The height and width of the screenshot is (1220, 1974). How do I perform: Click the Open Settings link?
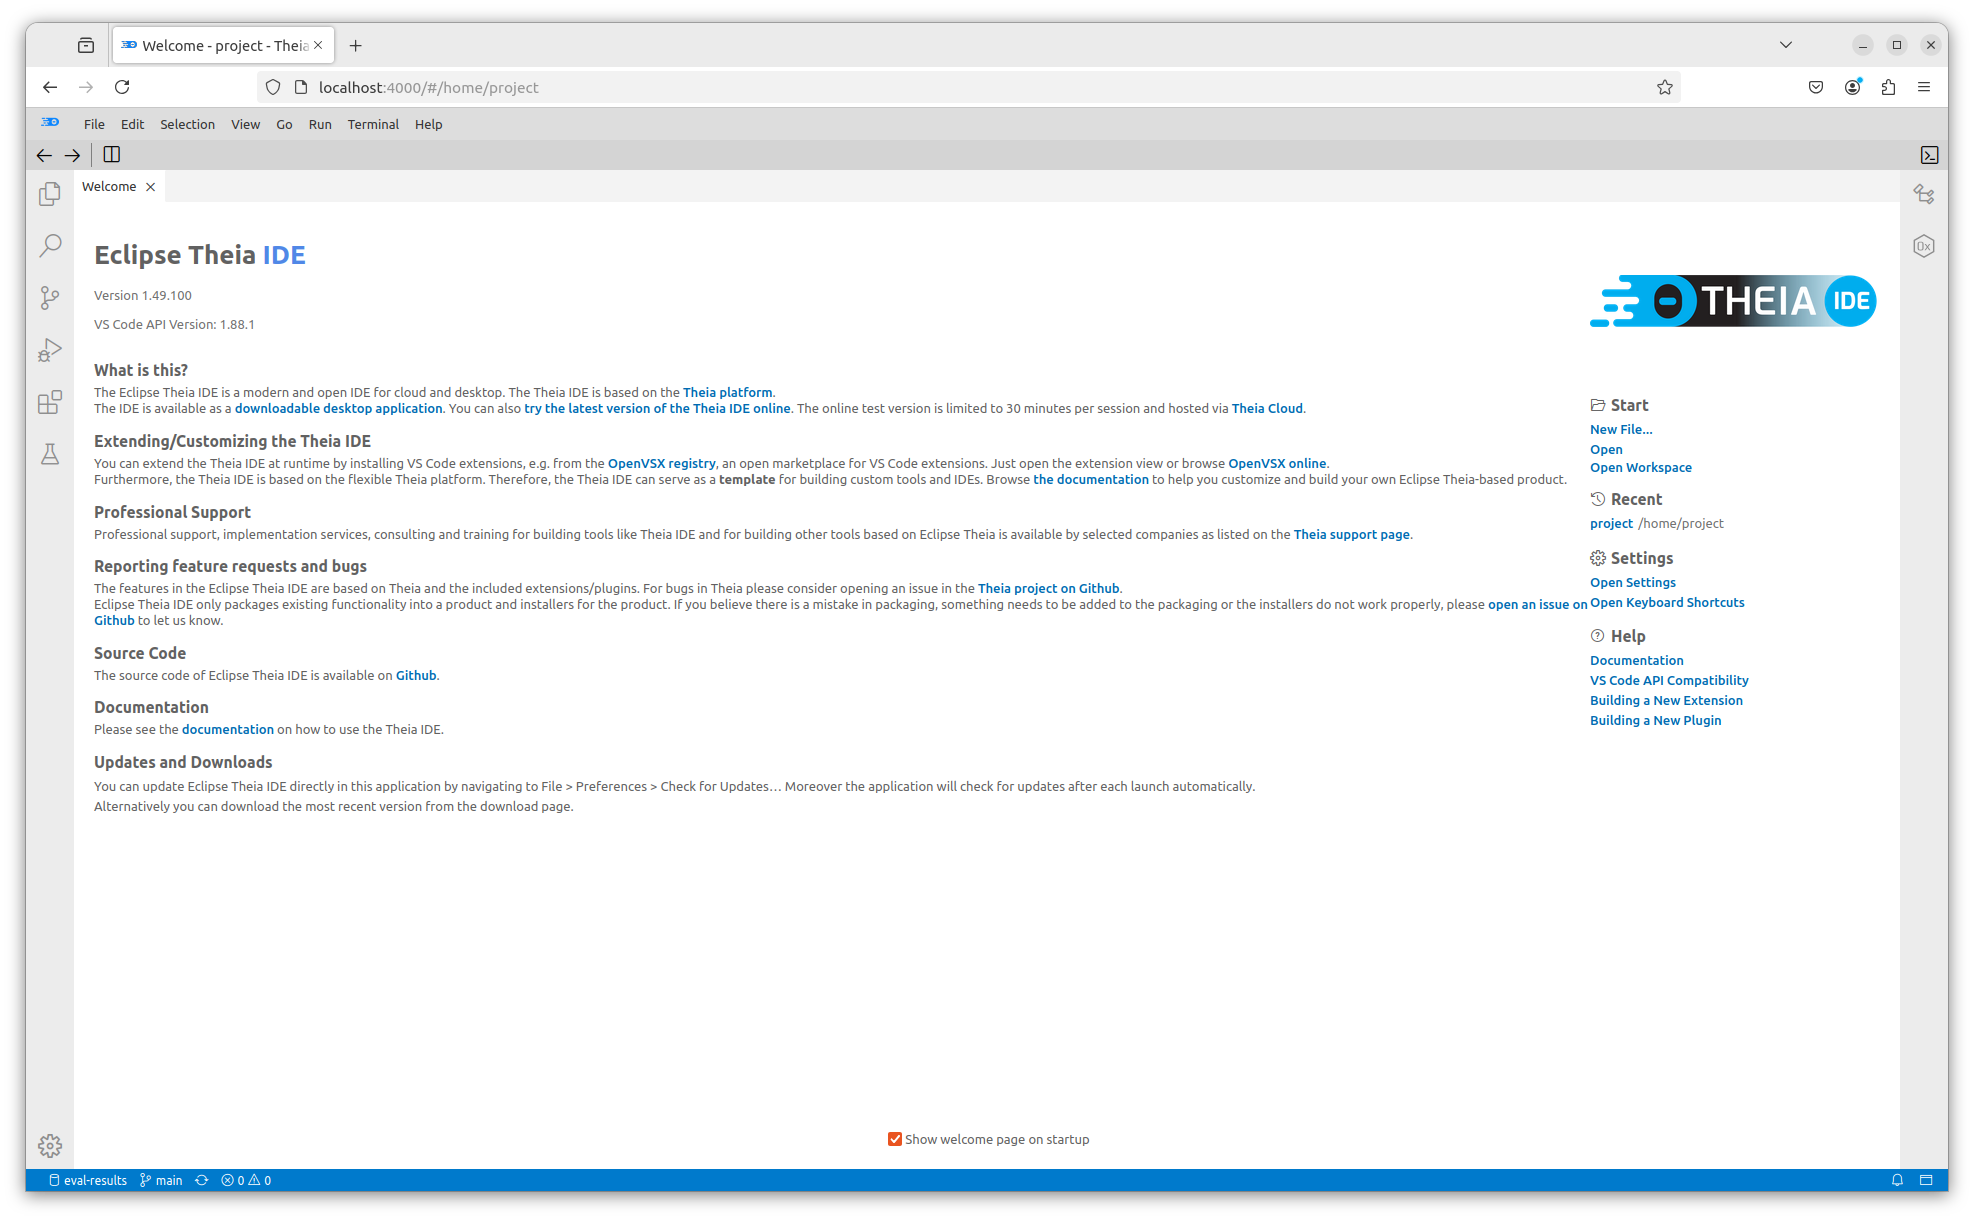(1633, 582)
